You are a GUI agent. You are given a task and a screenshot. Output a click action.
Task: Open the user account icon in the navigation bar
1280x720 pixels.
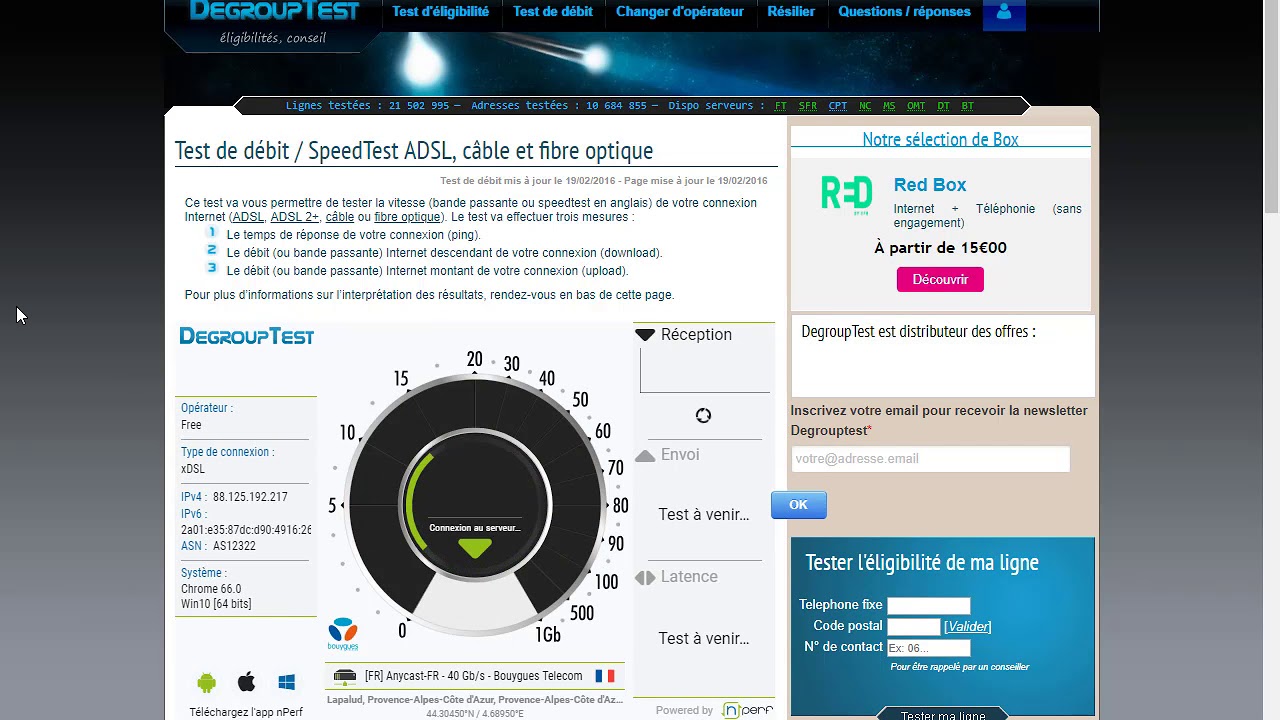(x=1004, y=14)
